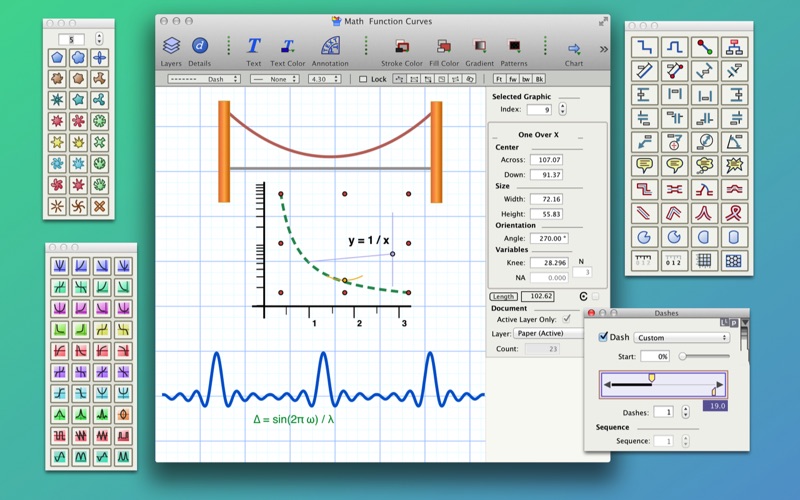Click the lower yellow dash end marker
Image resolution: width=800 pixels, height=500 pixels.
(714, 391)
